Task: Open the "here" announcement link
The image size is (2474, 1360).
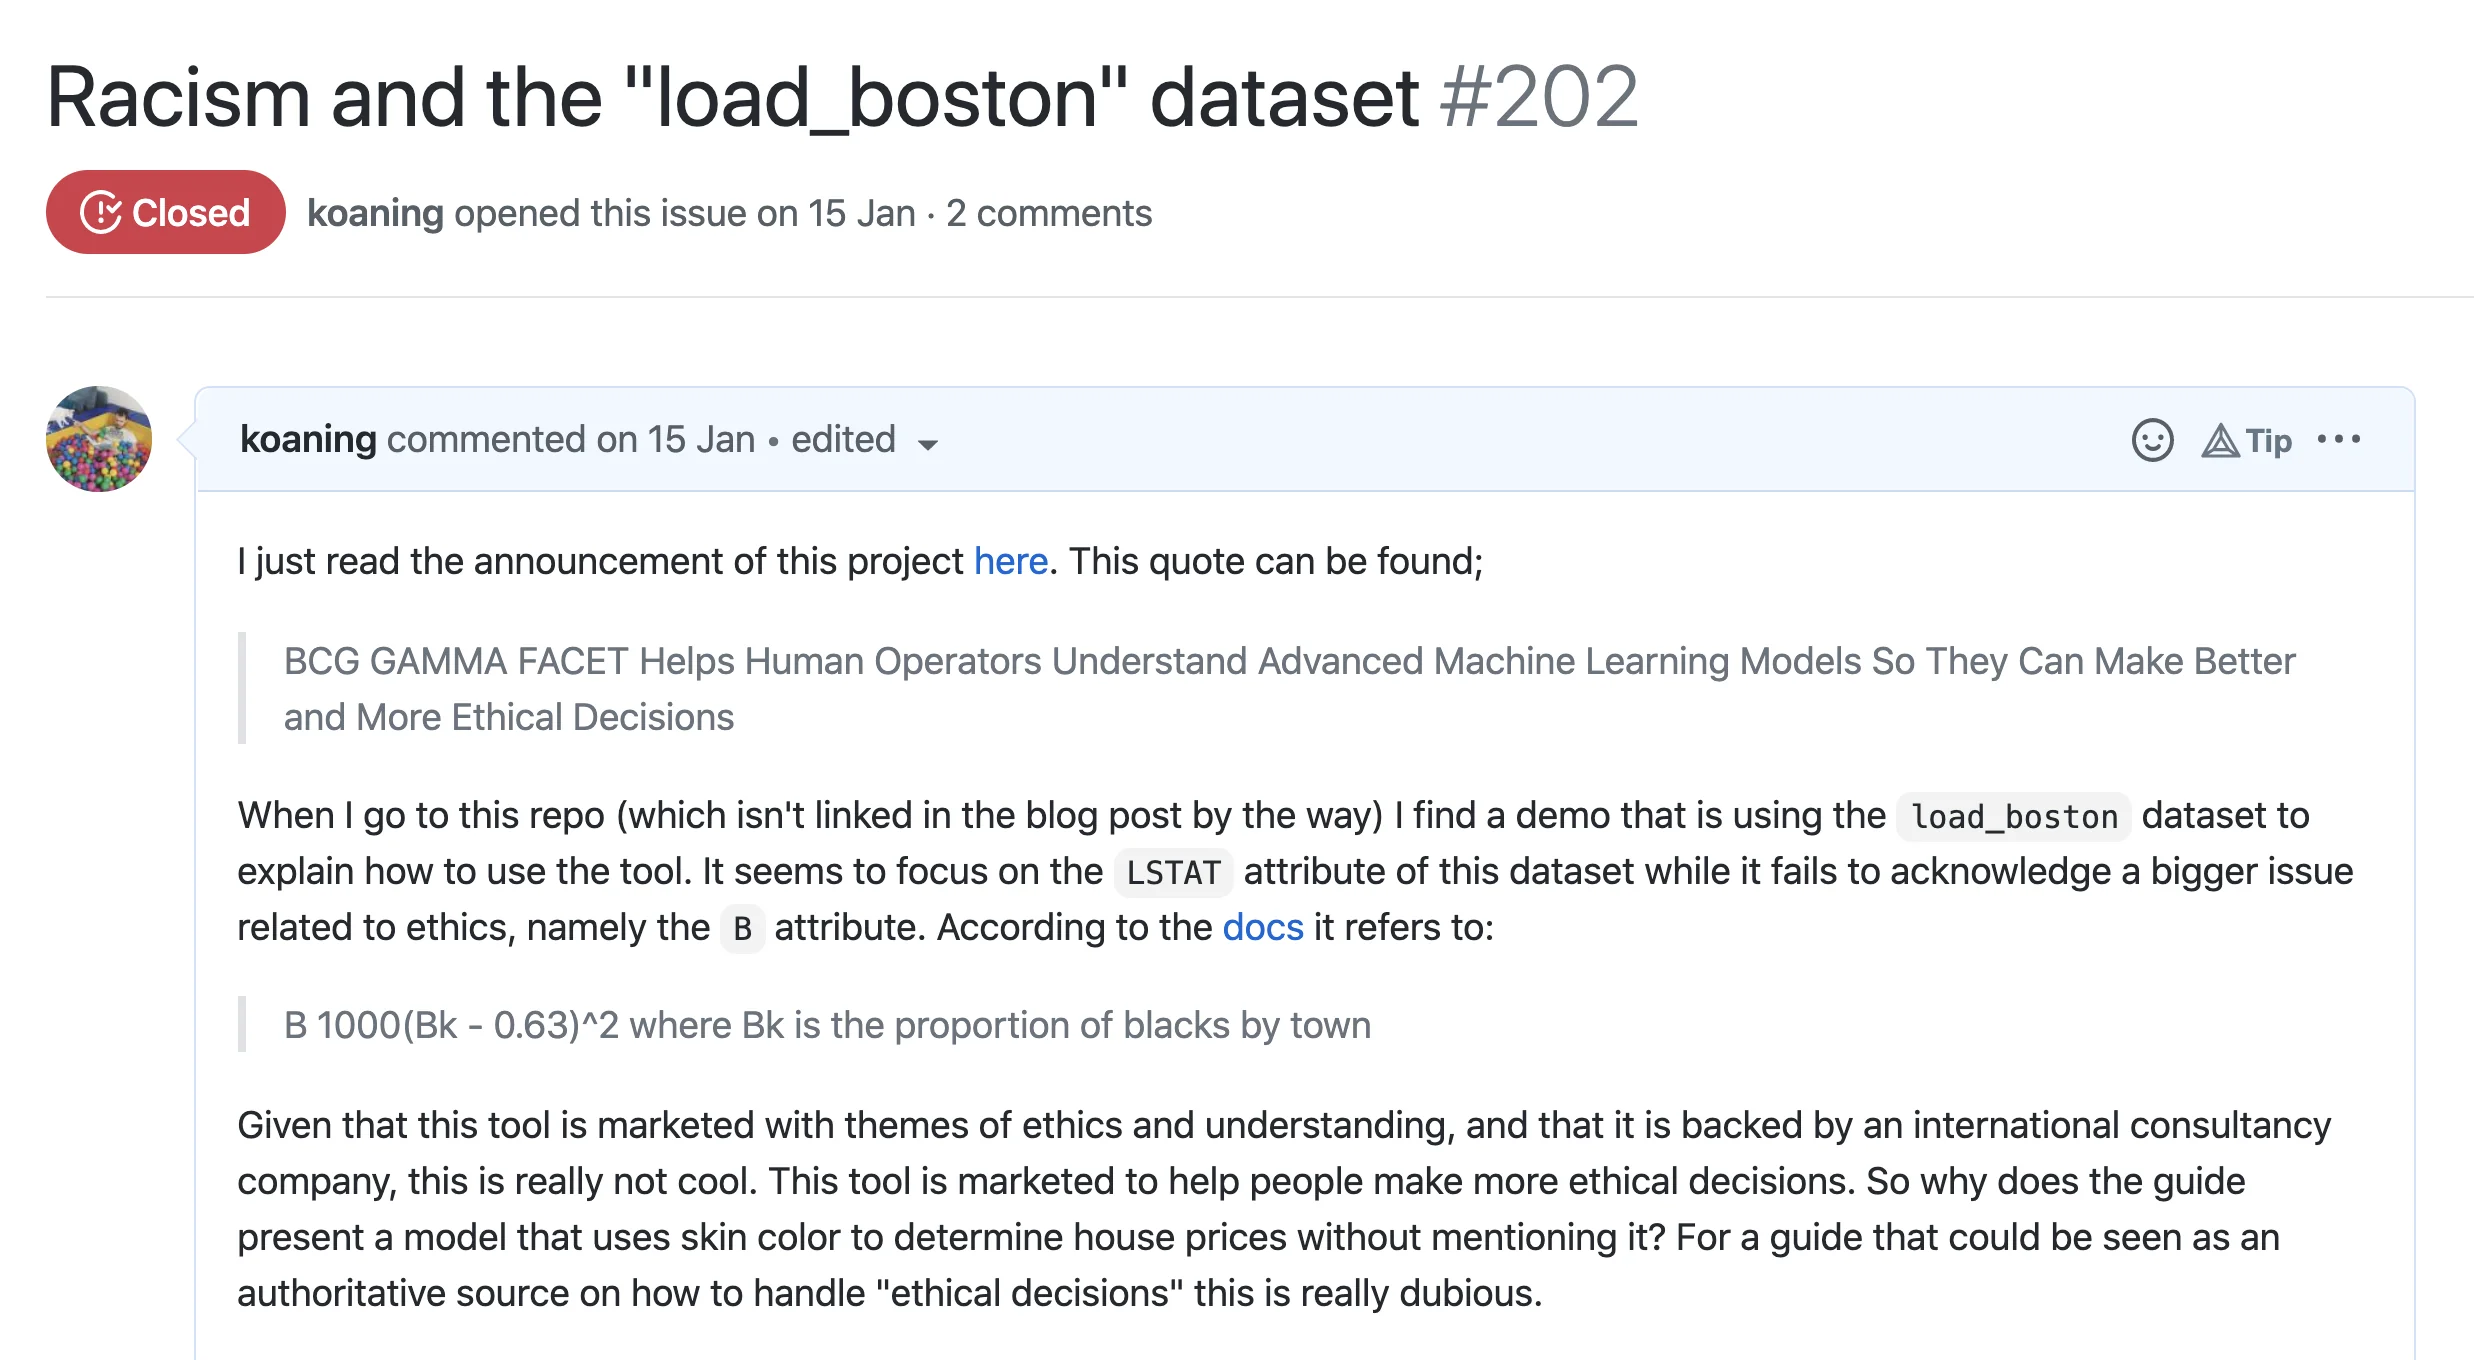Action: tap(1011, 561)
